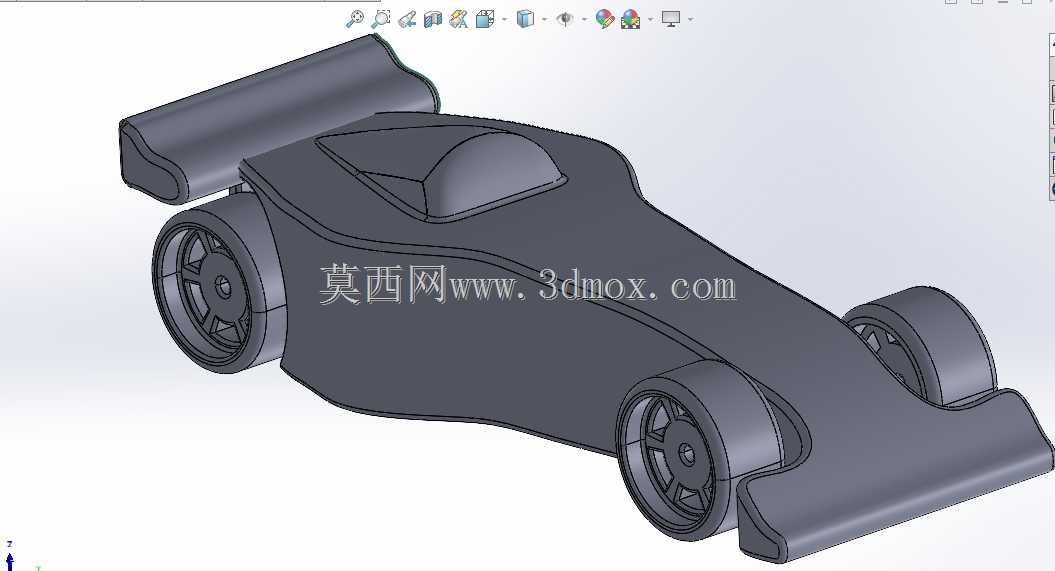Expand the View Orientation dropdown arrow

point(505,20)
